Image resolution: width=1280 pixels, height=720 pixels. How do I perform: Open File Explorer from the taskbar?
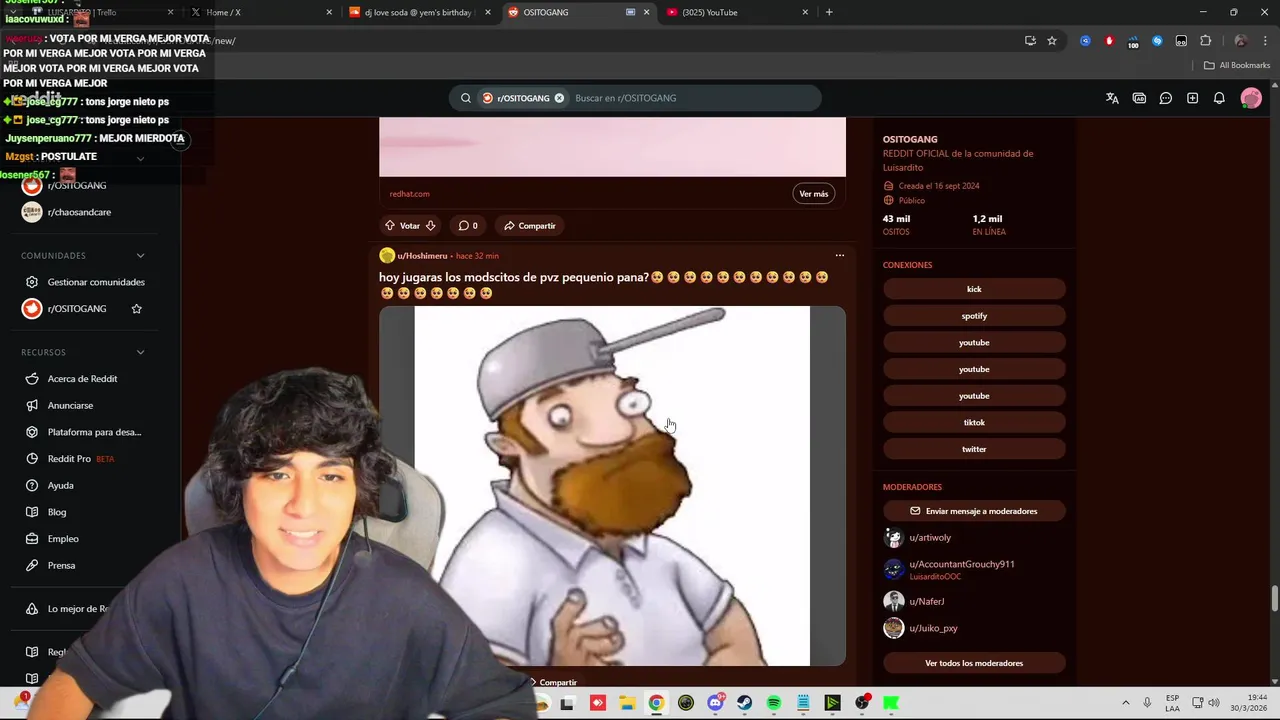[627, 703]
